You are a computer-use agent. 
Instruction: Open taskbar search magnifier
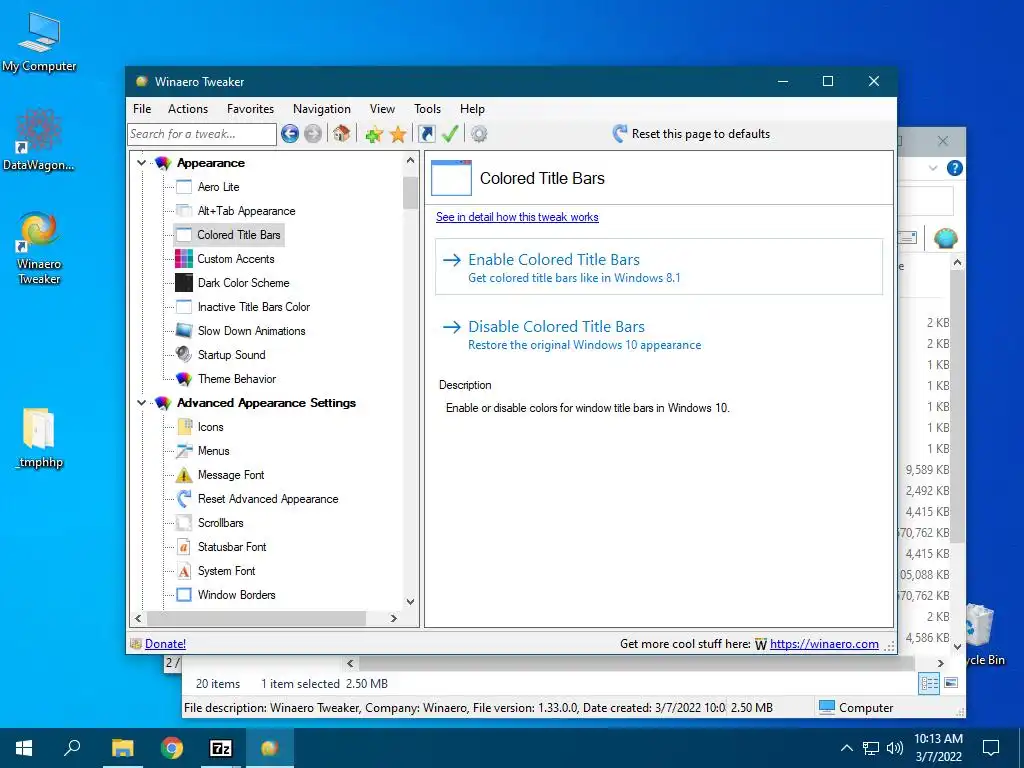[x=72, y=748]
